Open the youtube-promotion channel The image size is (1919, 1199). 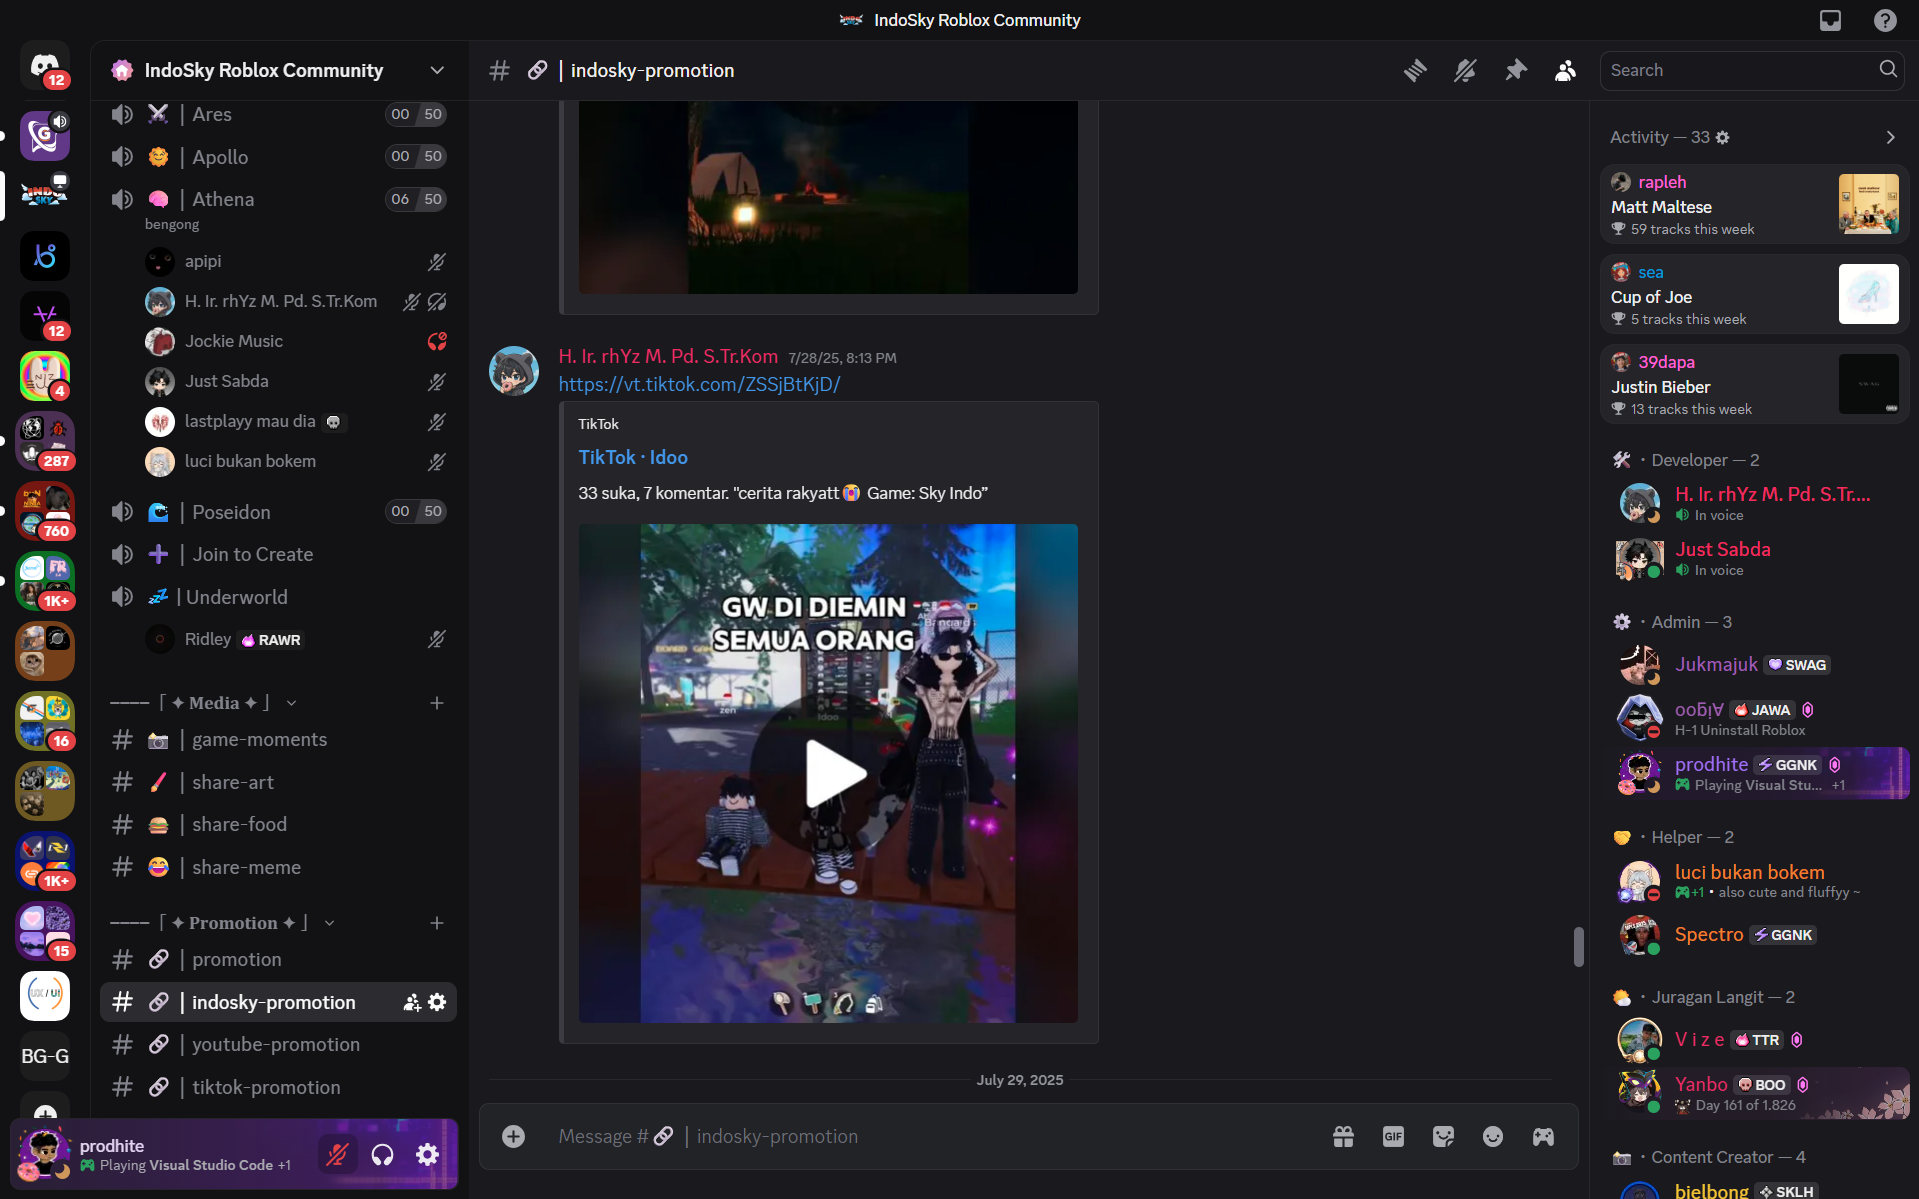pos(278,1045)
